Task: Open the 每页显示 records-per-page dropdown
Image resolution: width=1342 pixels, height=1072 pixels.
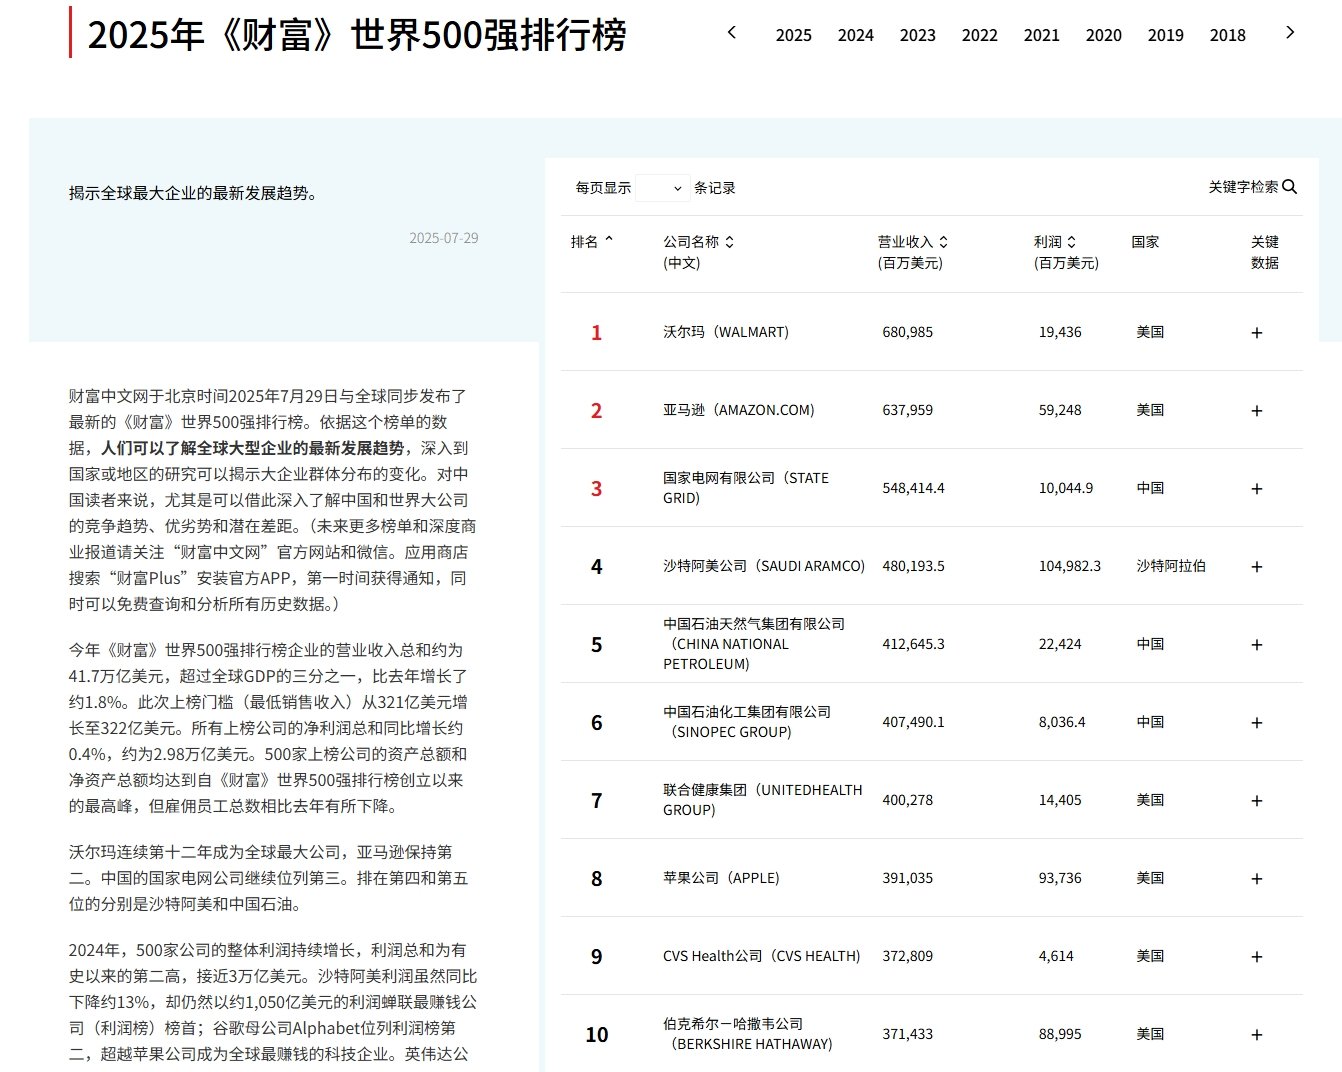Action: pos(662,187)
